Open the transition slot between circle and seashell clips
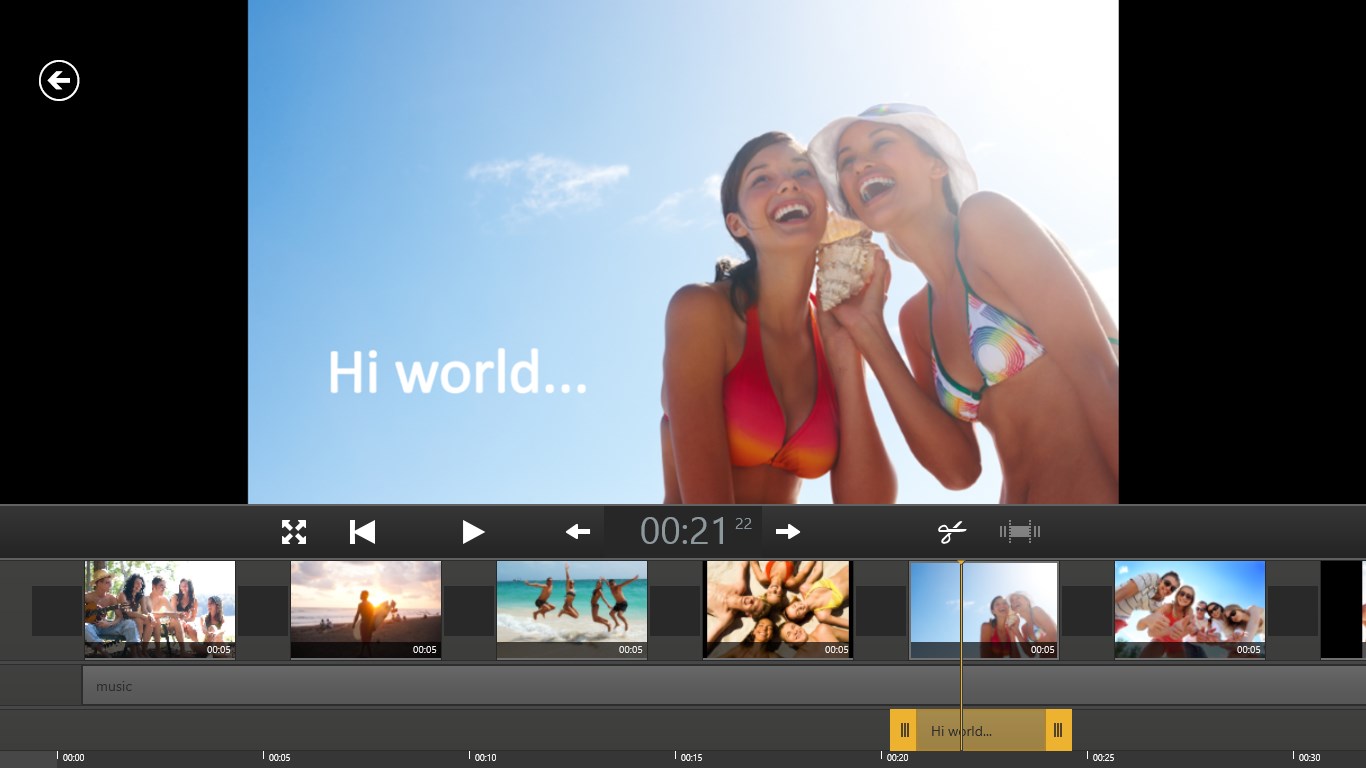This screenshot has width=1366, height=768. tap(881, 611)
